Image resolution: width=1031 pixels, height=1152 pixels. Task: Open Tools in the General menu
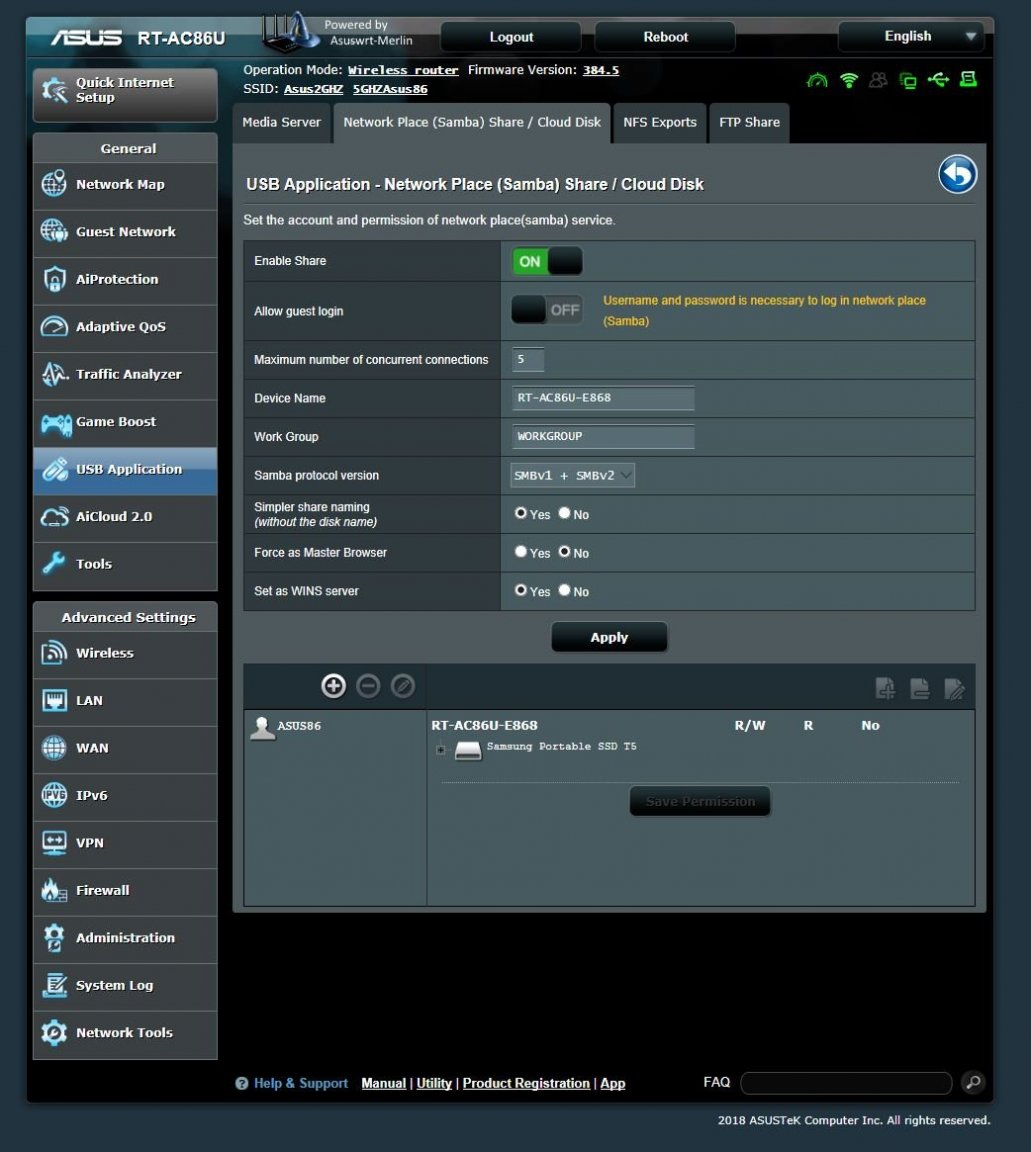(x=125, y=564)
